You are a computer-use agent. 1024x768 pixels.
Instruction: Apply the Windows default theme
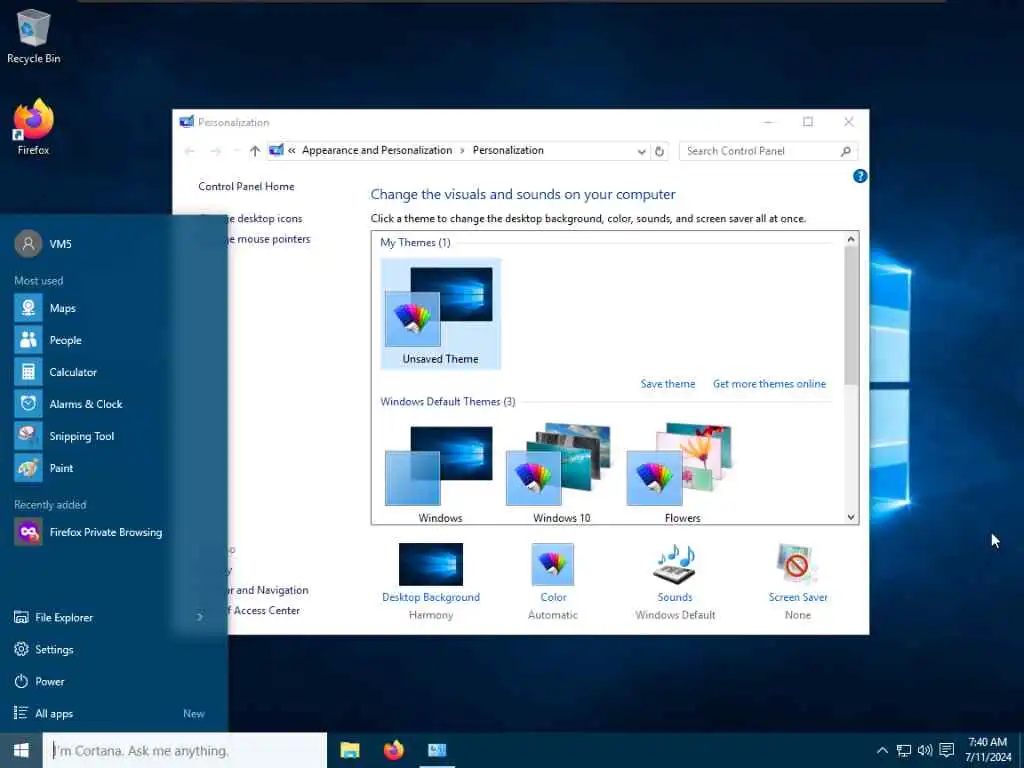click(x=440, y=473)
